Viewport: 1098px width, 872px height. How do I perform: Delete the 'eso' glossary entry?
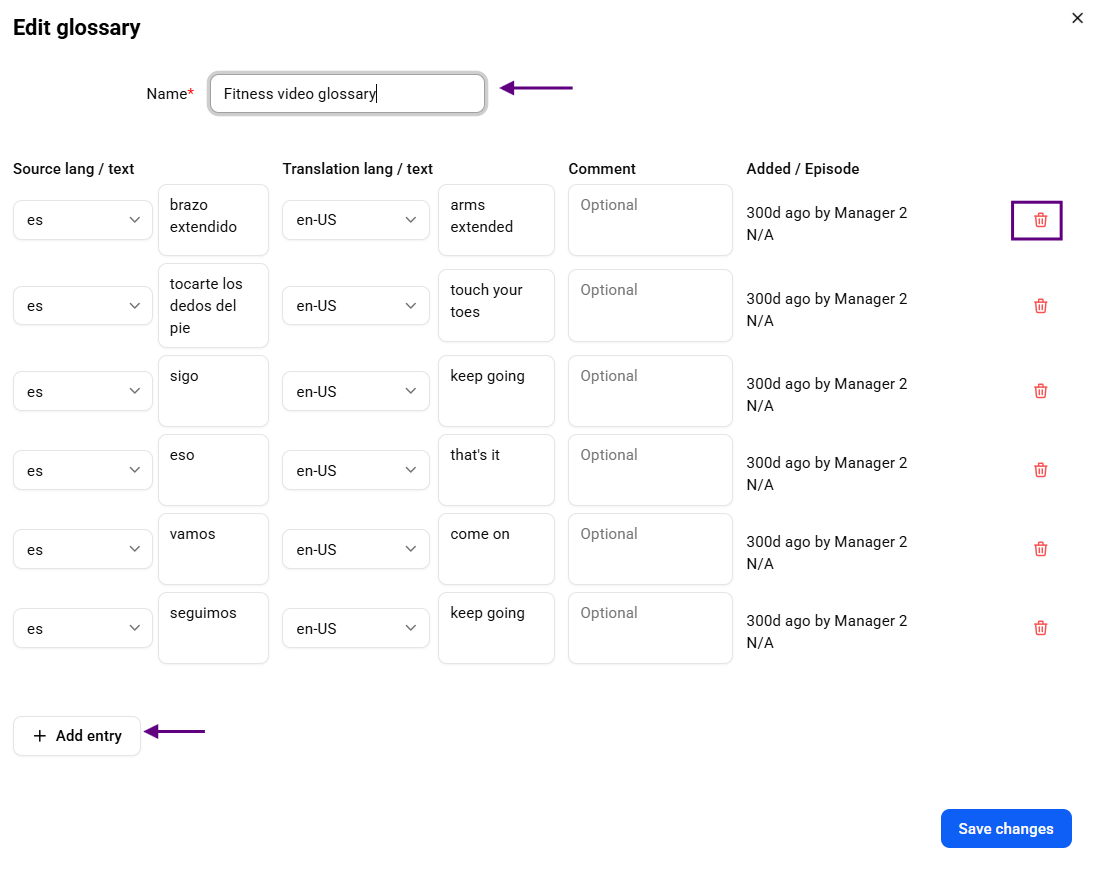pos(1040,470)
